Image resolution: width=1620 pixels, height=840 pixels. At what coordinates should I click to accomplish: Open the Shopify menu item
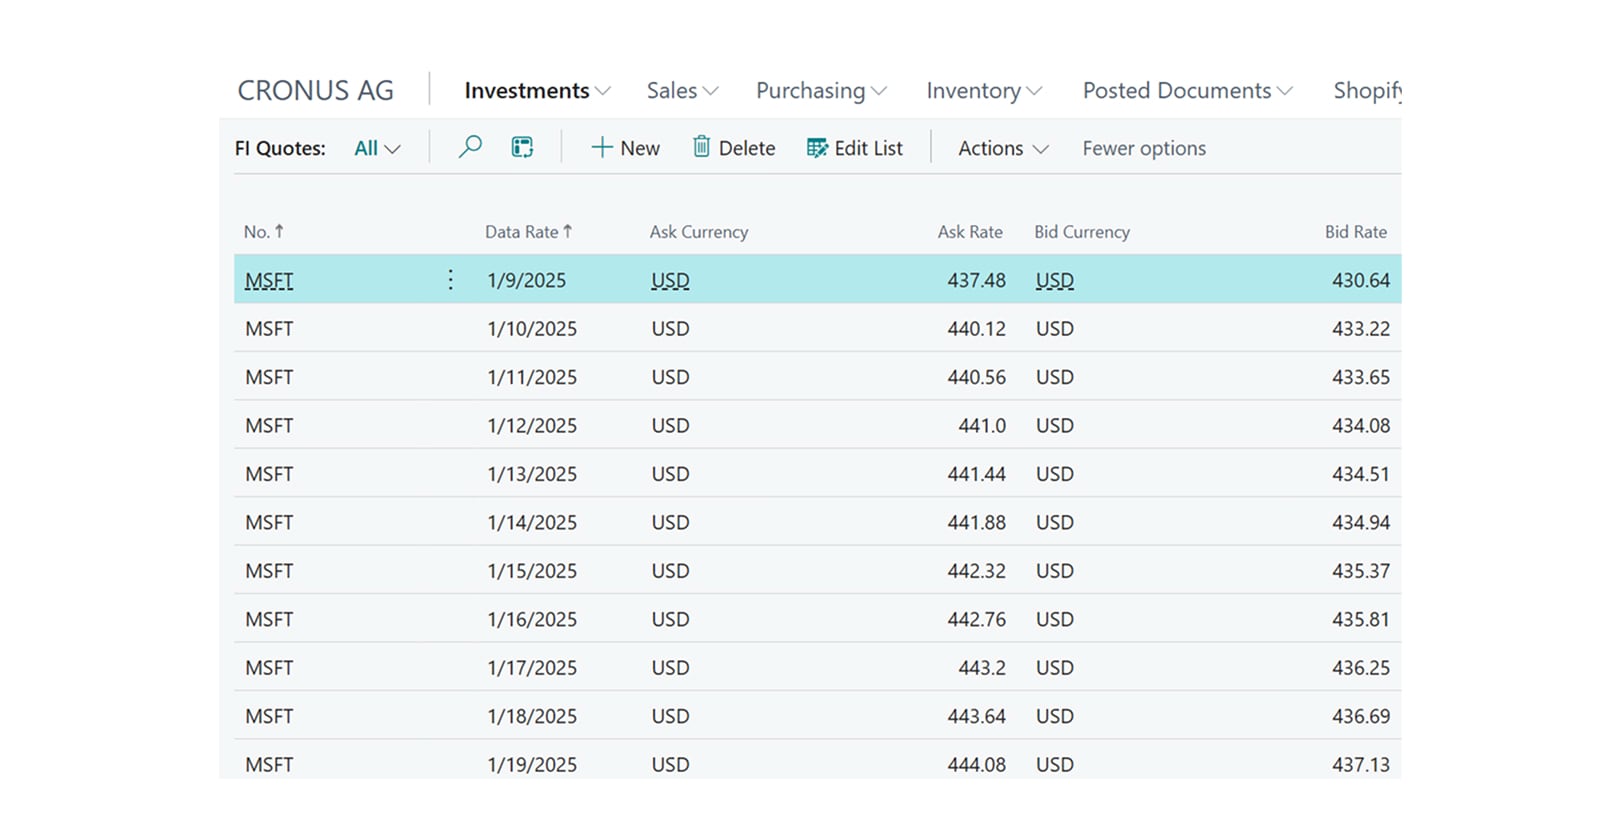[1367, 91]
